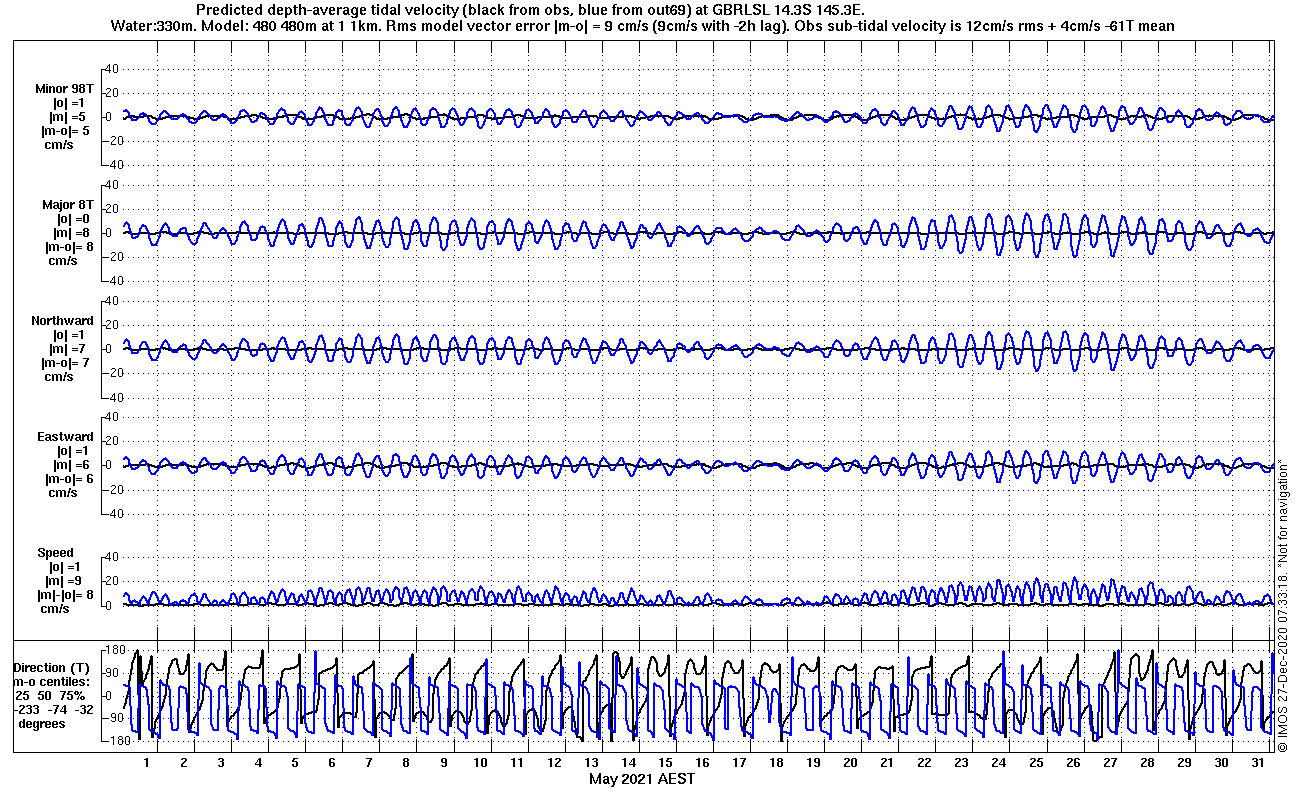Select the 'Major 8T' panel label
The height and width of the screenshot is (800, 1300).
click(x=68, y=205)
